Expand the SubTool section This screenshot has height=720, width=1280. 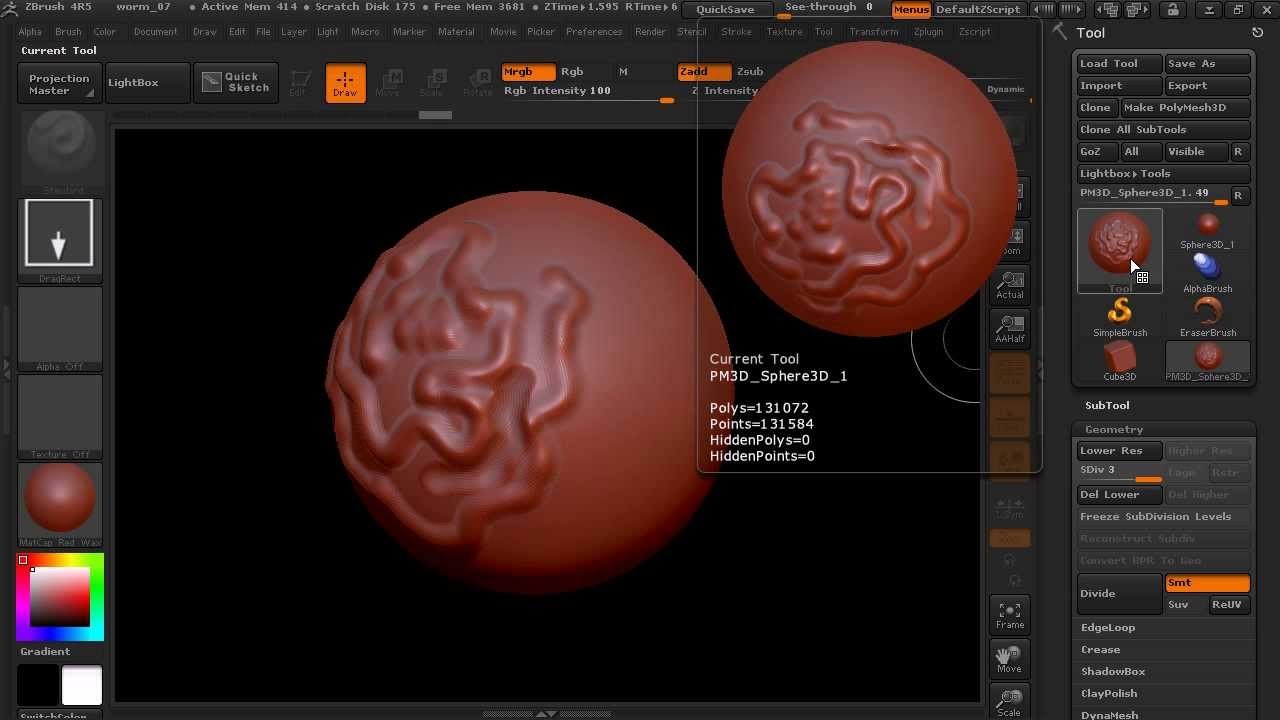coord(1107,406)
